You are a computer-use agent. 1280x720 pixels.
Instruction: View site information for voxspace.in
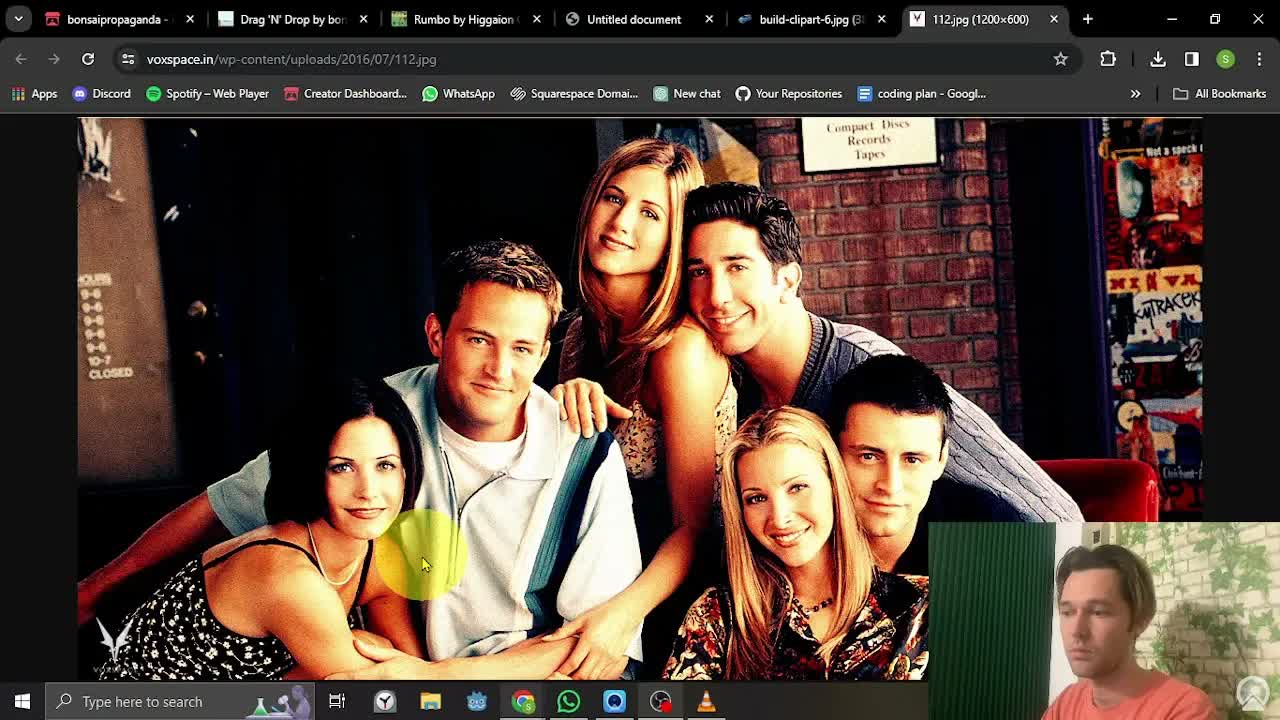(128, 59)
